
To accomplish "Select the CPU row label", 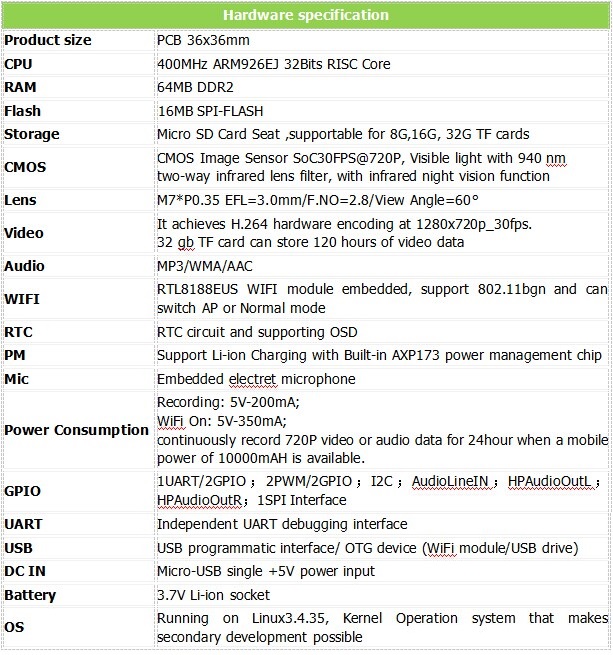I will tap(19, 64).
